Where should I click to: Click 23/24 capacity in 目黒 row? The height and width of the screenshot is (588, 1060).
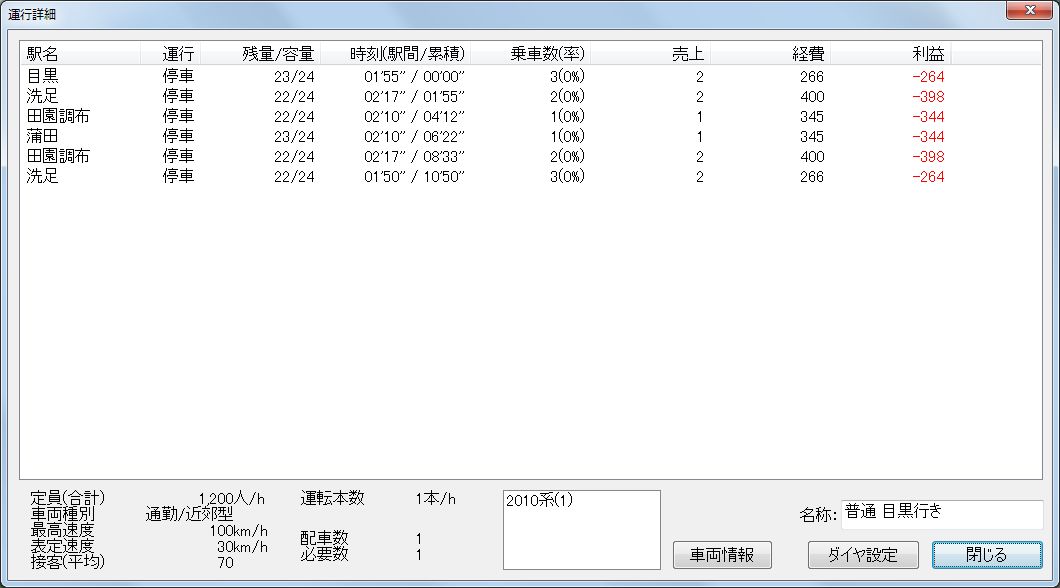294,76
